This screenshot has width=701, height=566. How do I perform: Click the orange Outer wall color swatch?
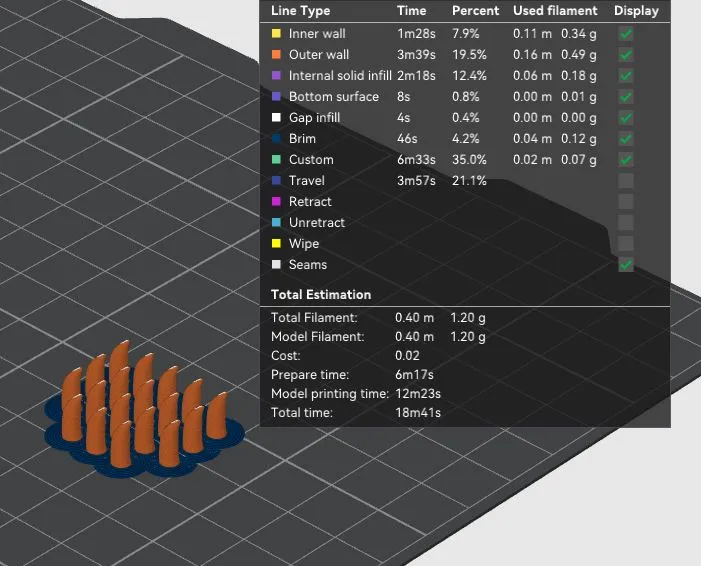[x=276, y=55]
